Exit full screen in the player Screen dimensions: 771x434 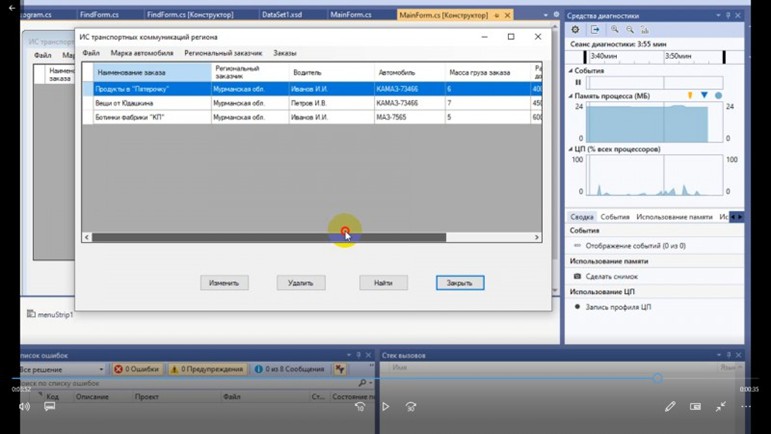[721, 406]
